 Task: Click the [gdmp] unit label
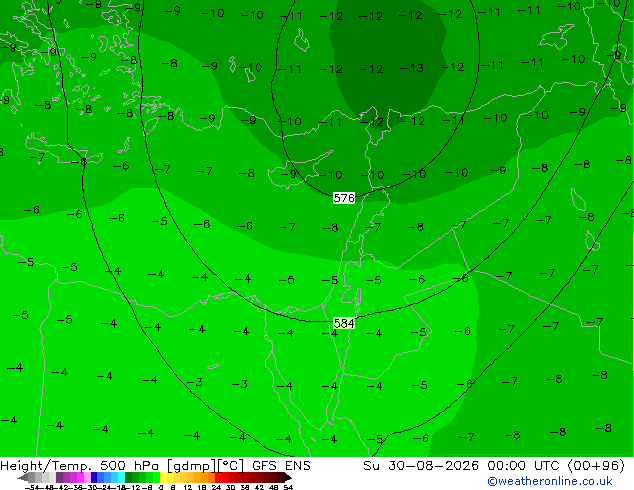(x=192, y=466)
